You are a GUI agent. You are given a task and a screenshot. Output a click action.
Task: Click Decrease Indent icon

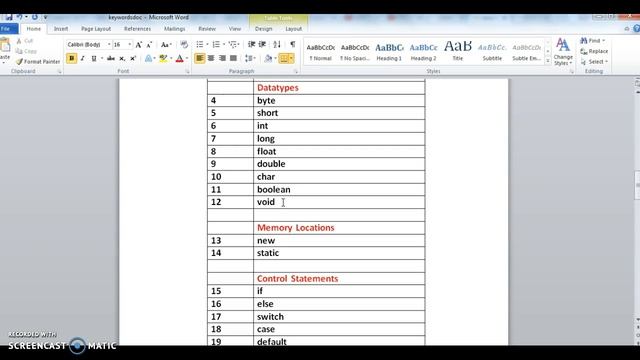[251, 44]
